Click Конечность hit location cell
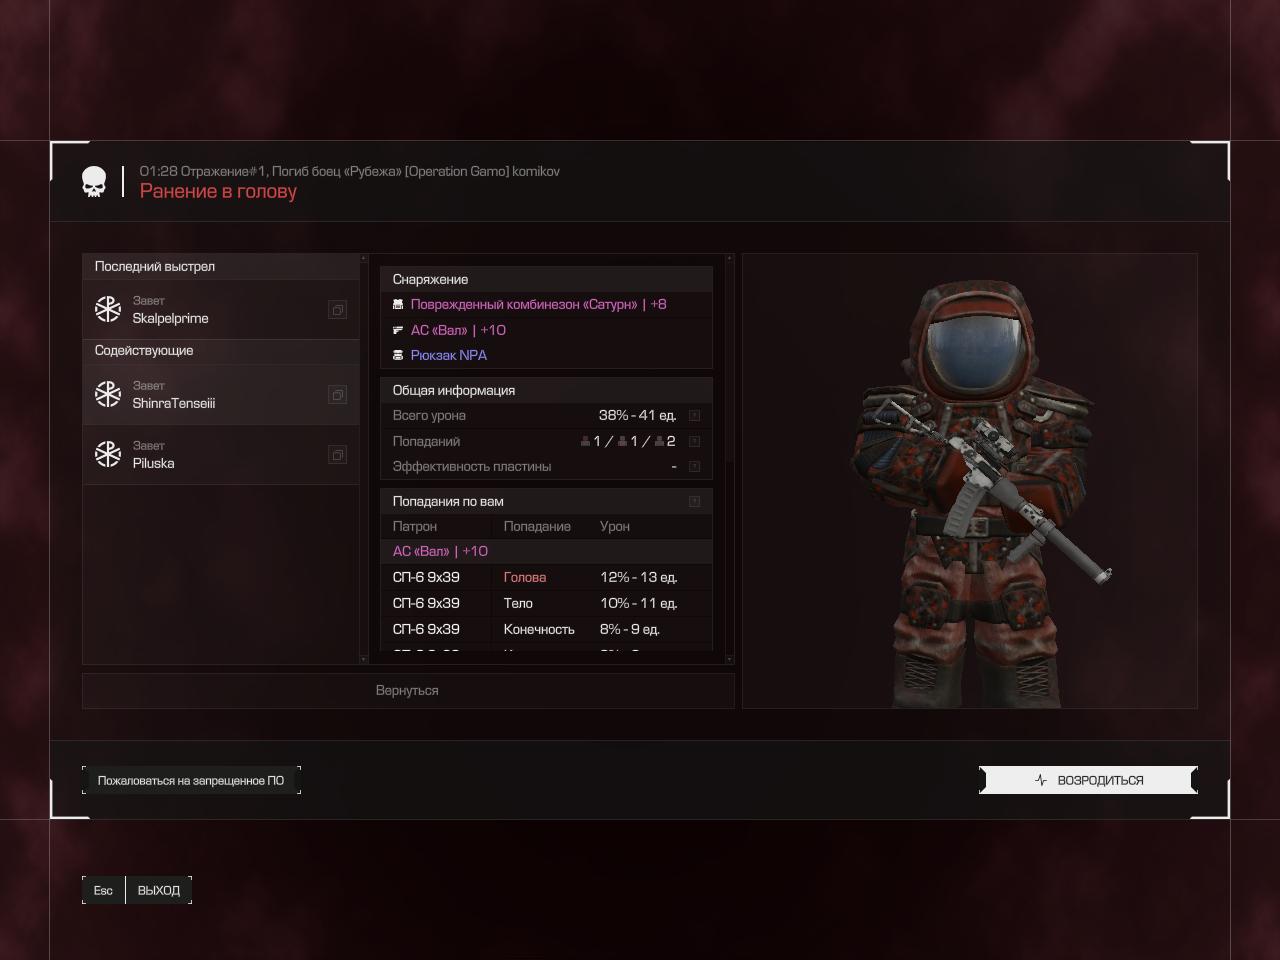 pyautogui.click(x=539, y=629)
